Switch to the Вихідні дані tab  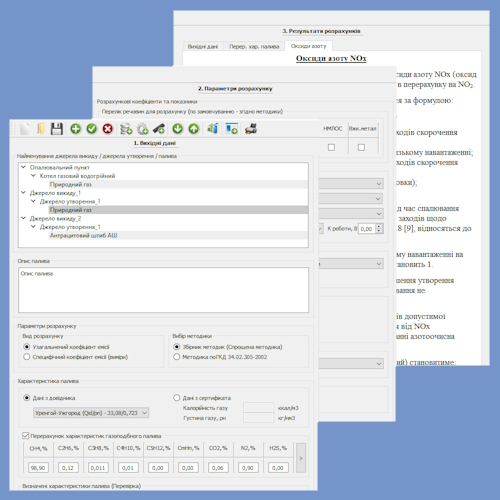point(203,46)
